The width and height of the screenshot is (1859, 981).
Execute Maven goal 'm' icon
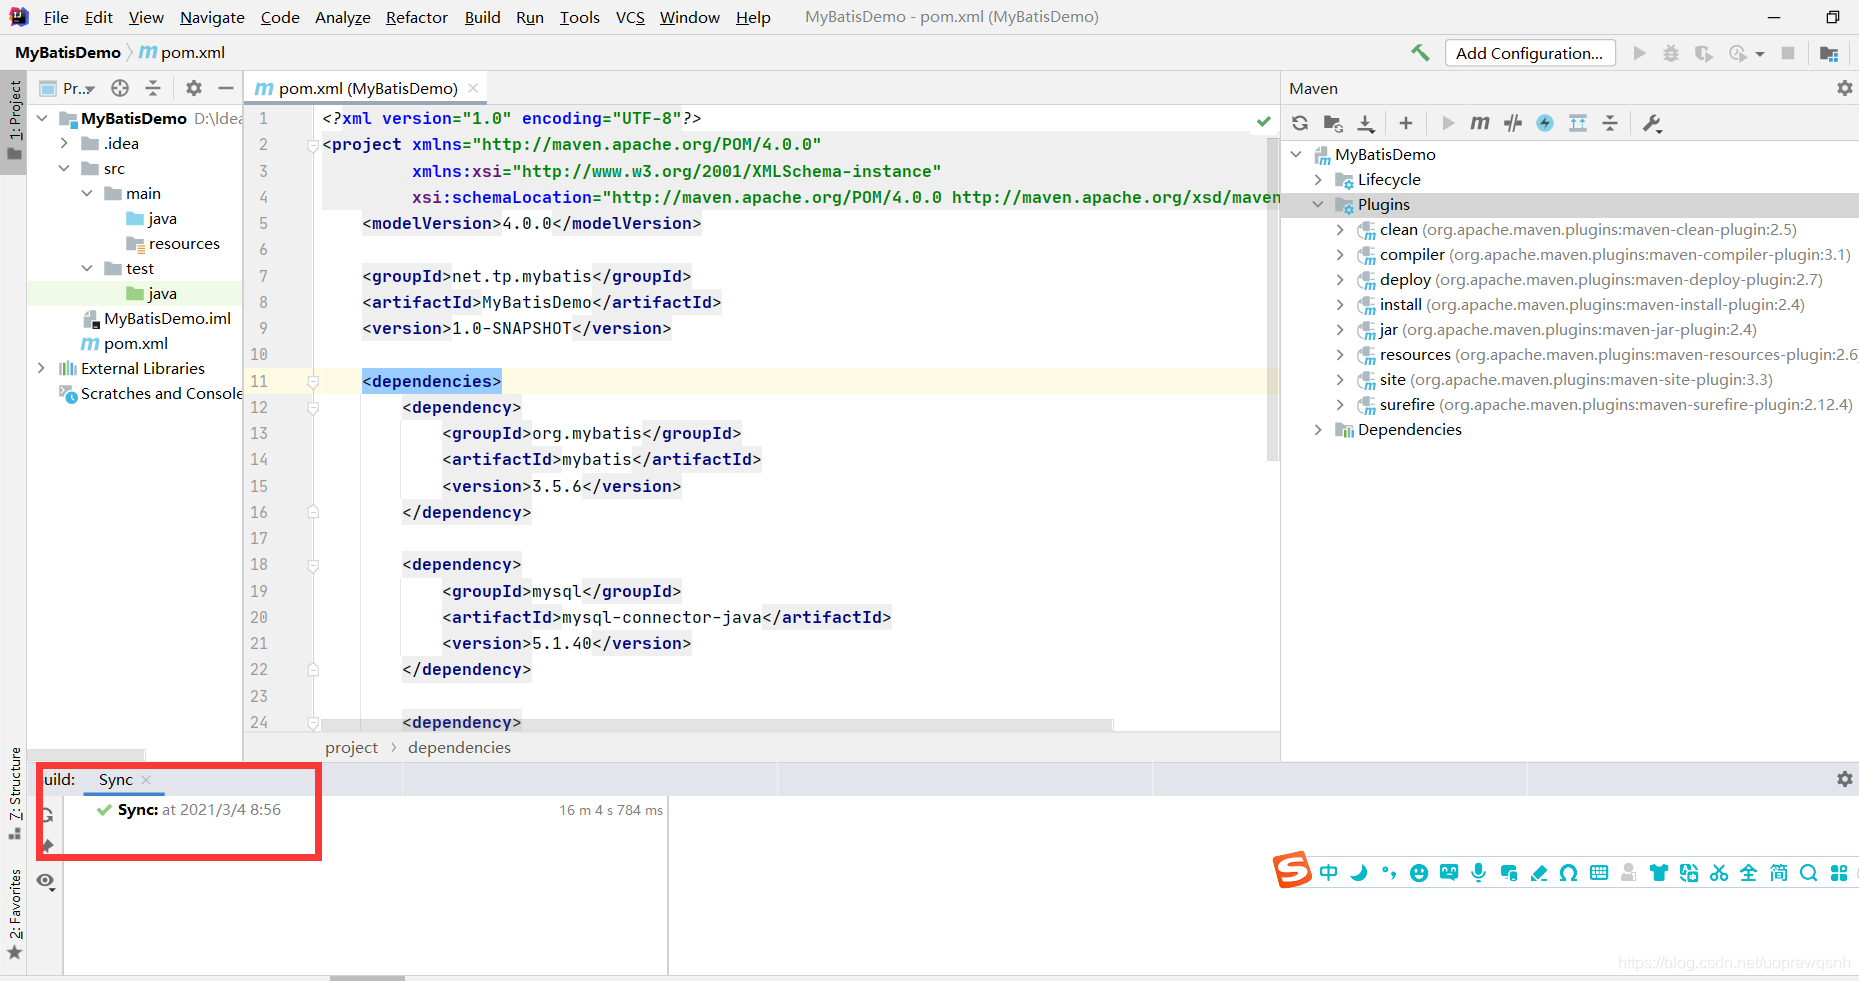(1480, 123)
